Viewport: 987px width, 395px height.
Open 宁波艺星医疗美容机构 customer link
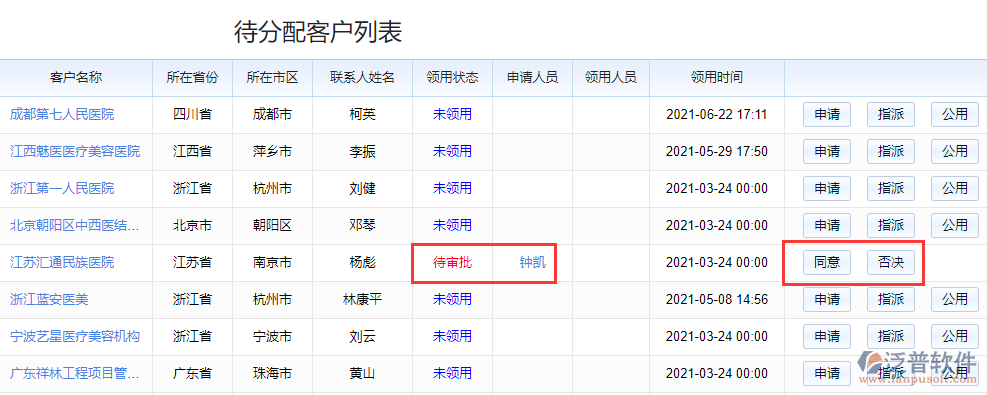pos(75,337)
